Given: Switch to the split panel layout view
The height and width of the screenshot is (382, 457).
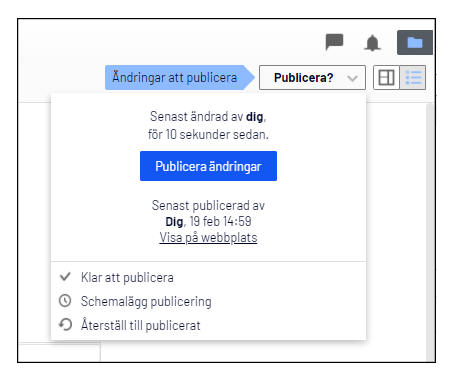Looking at the screenshot, I should [x=386, y=78].
